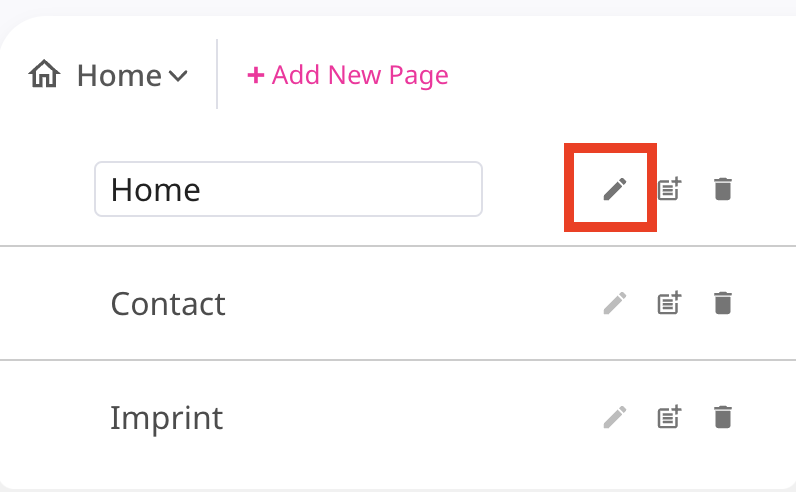
Task: Click the house icon in the header
Action: 44,74
